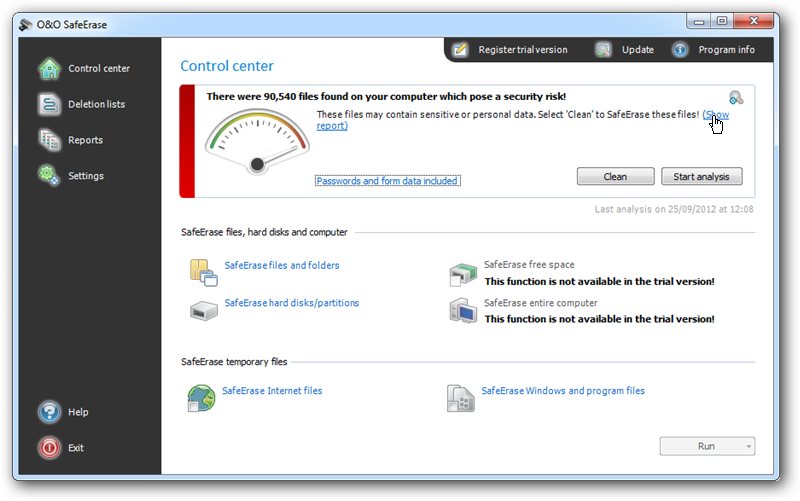The image size is (800, 501).
Task: Expand the Run button dropdown arrow
Action: [x=748, y=446]
